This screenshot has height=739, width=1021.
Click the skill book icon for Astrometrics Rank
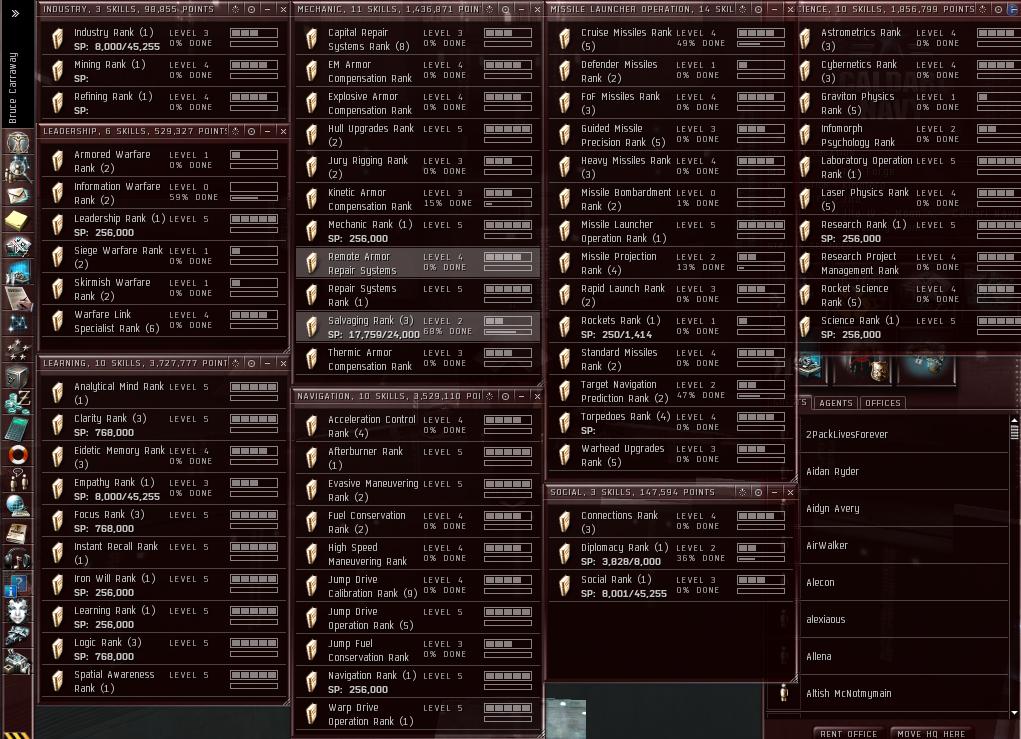(x=805, y=39)
